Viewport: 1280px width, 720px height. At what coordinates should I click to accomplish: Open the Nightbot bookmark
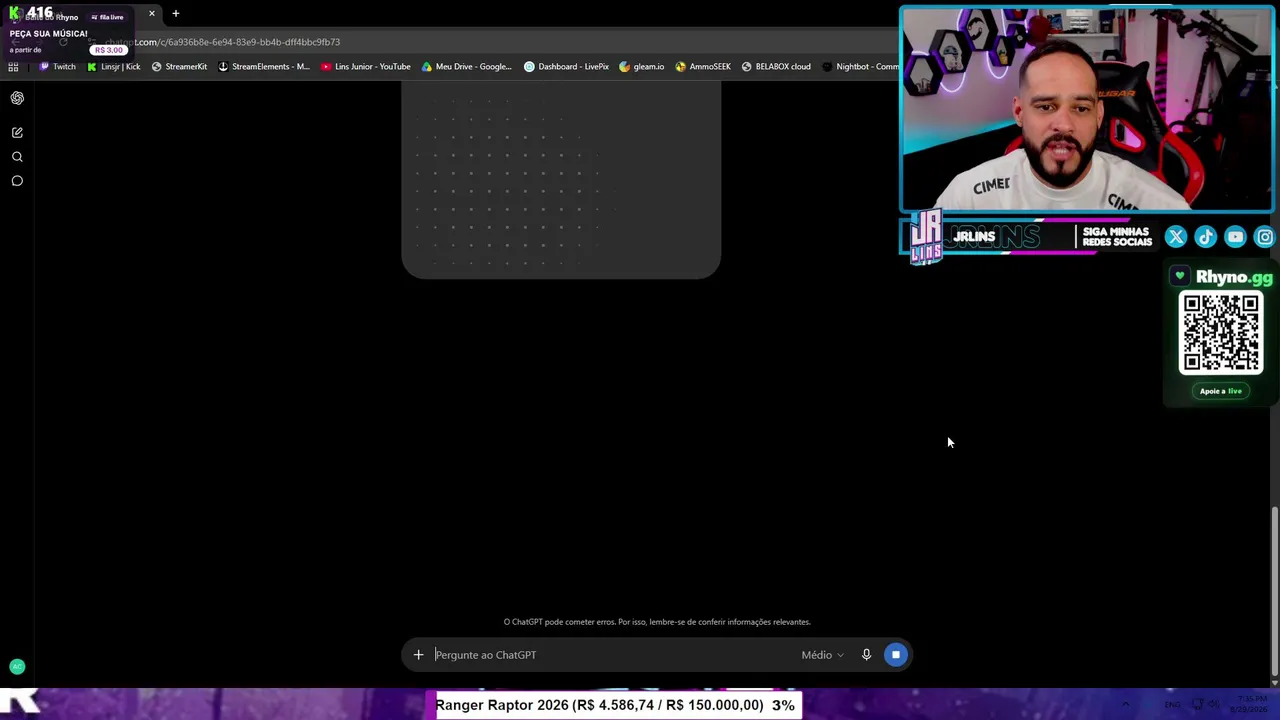(x=860, y=67)
